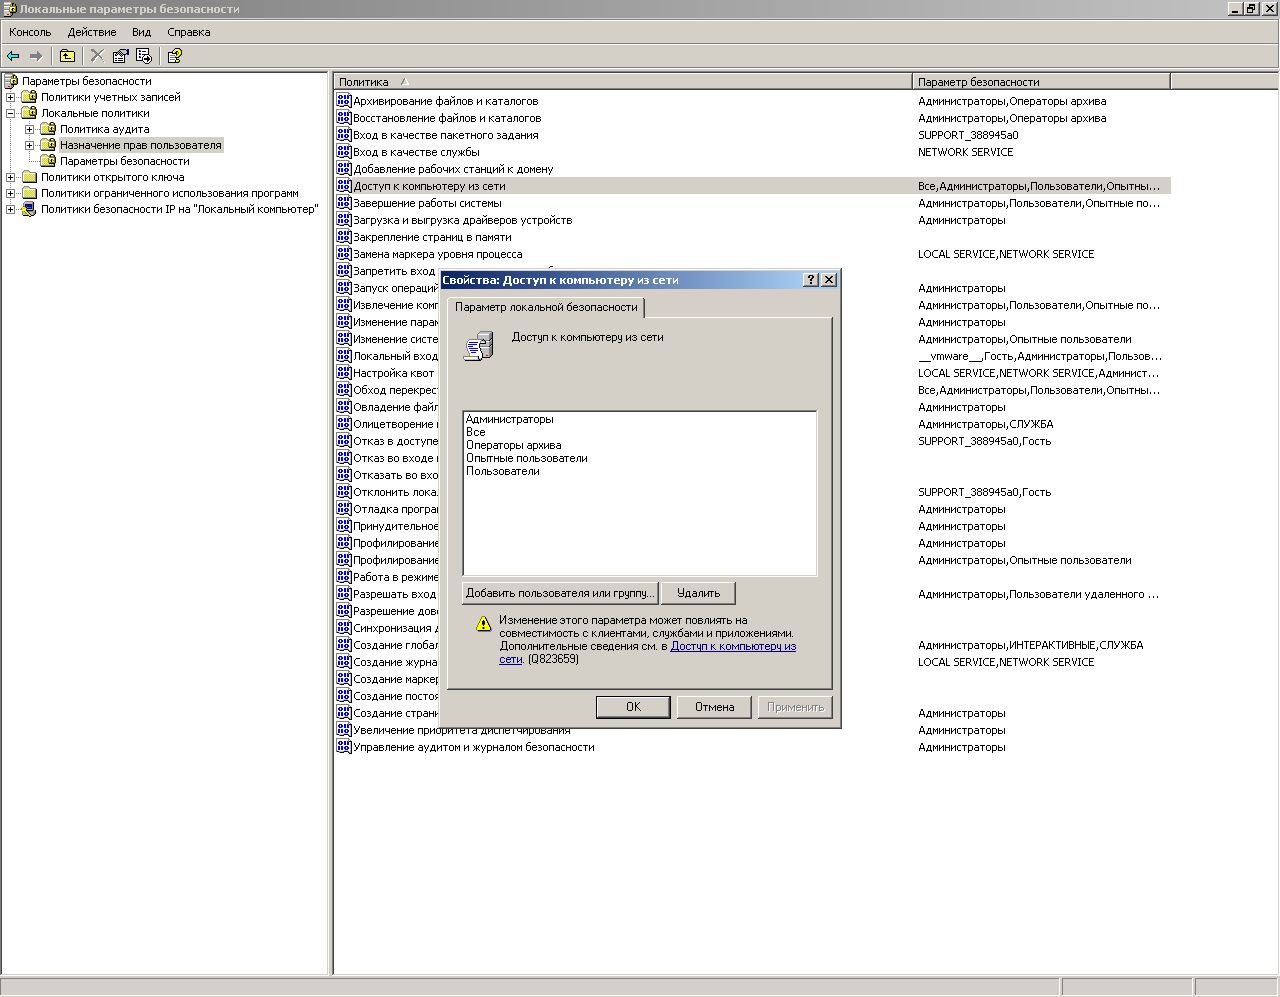
Task: Click the IP security policies computer icon
Action: [x=29, y=209]
